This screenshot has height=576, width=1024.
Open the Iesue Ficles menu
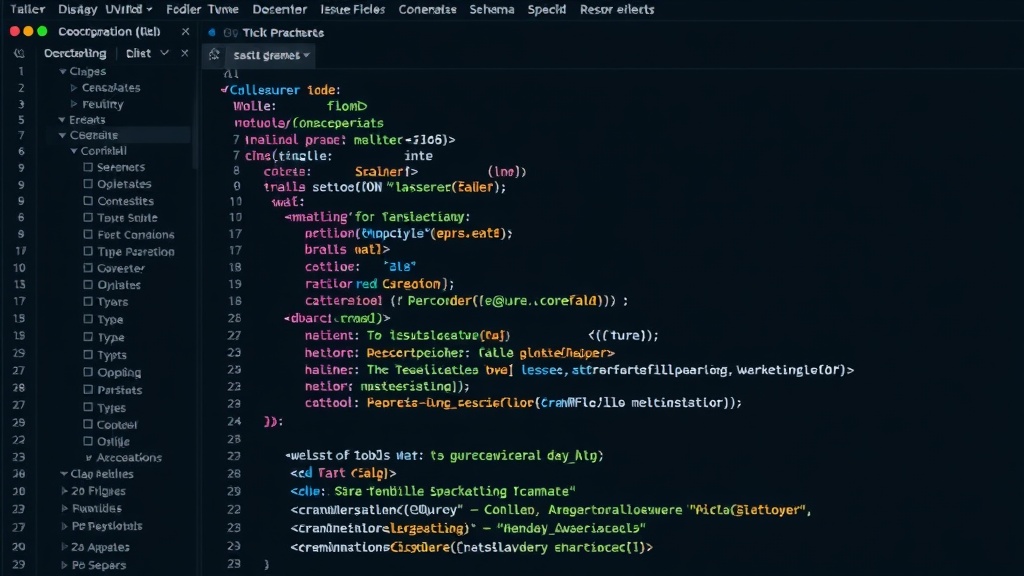point(353,9)
